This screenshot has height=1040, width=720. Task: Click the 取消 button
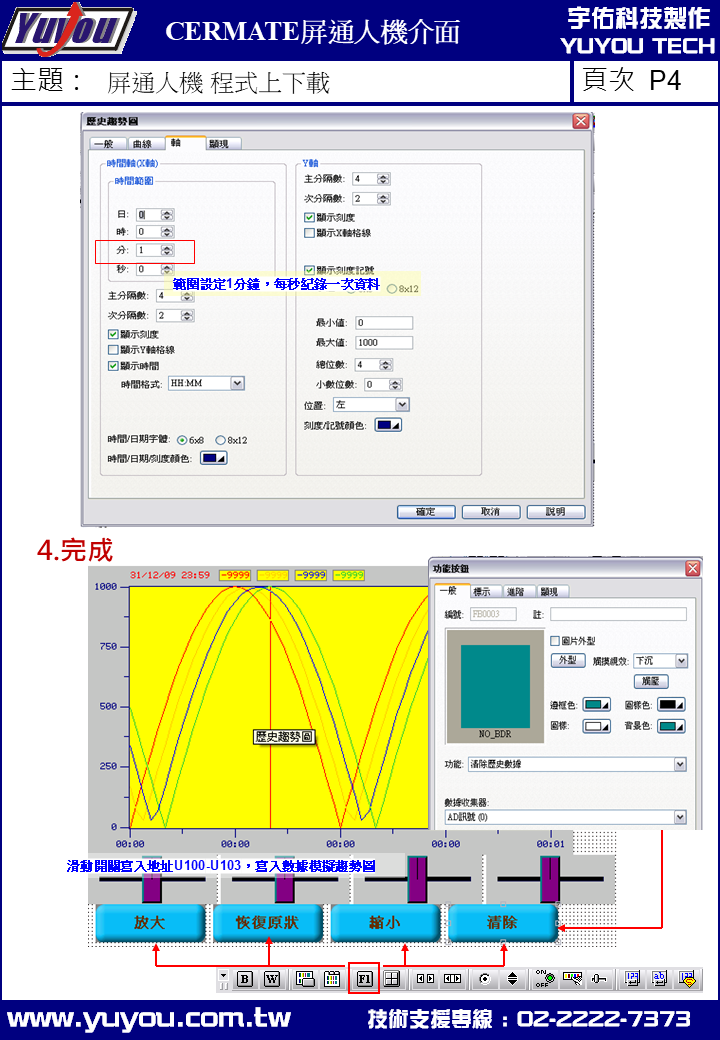[x=491, y=512]
